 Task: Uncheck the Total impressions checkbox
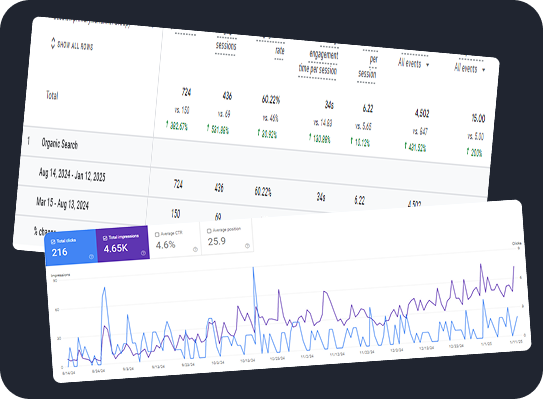[105, 238]
